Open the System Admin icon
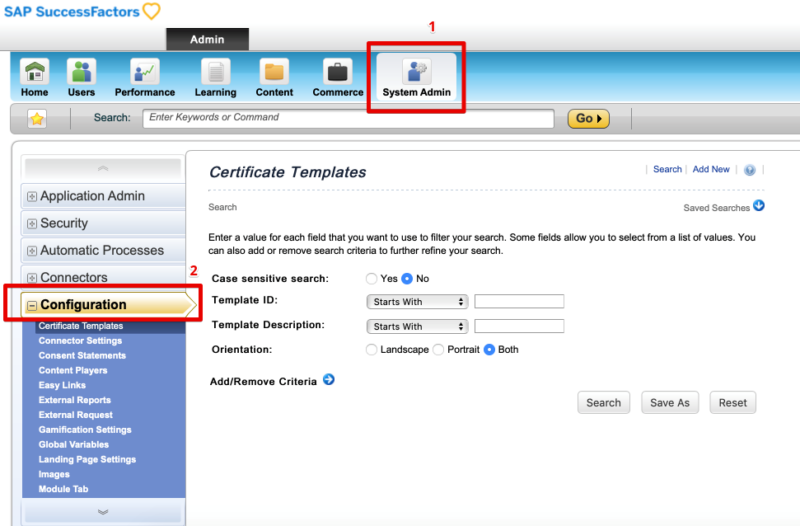Viewport: 800px width, 526px height. [x=416, y=73]
